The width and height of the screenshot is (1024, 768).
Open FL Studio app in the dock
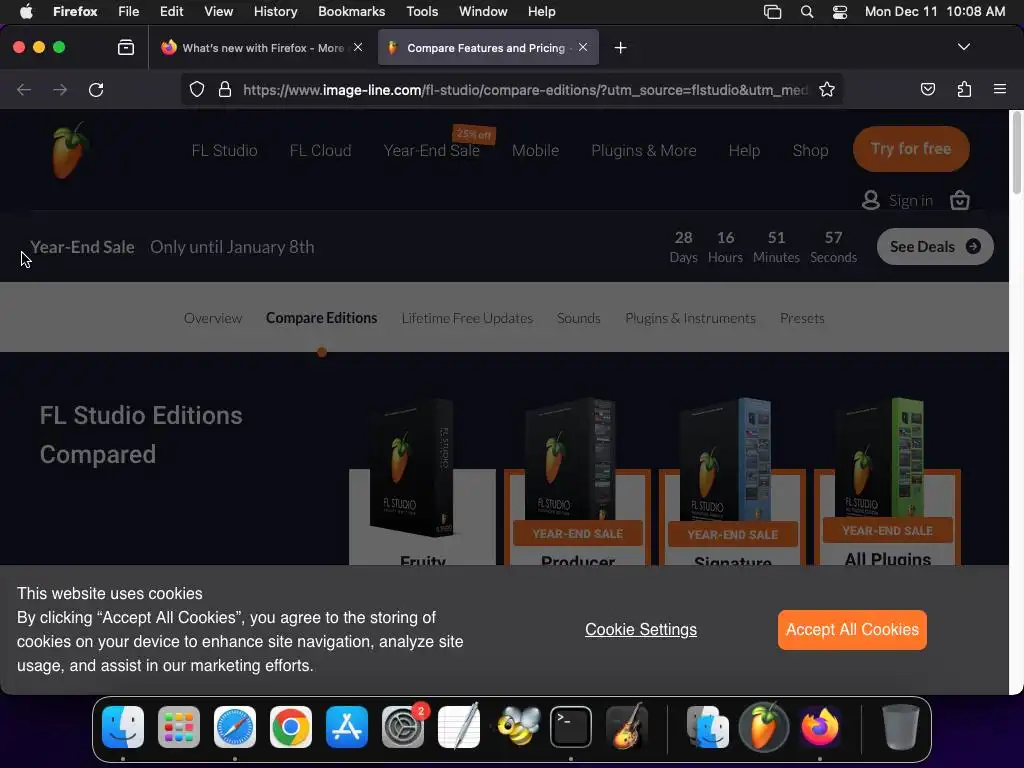pyautogui.click(x=763, y=727)
